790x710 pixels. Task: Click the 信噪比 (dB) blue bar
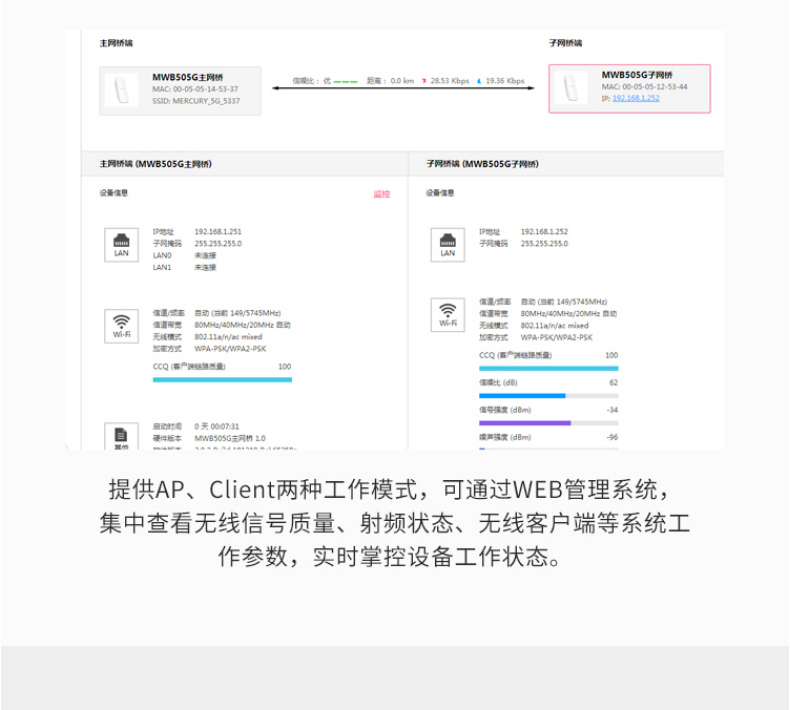522,396
